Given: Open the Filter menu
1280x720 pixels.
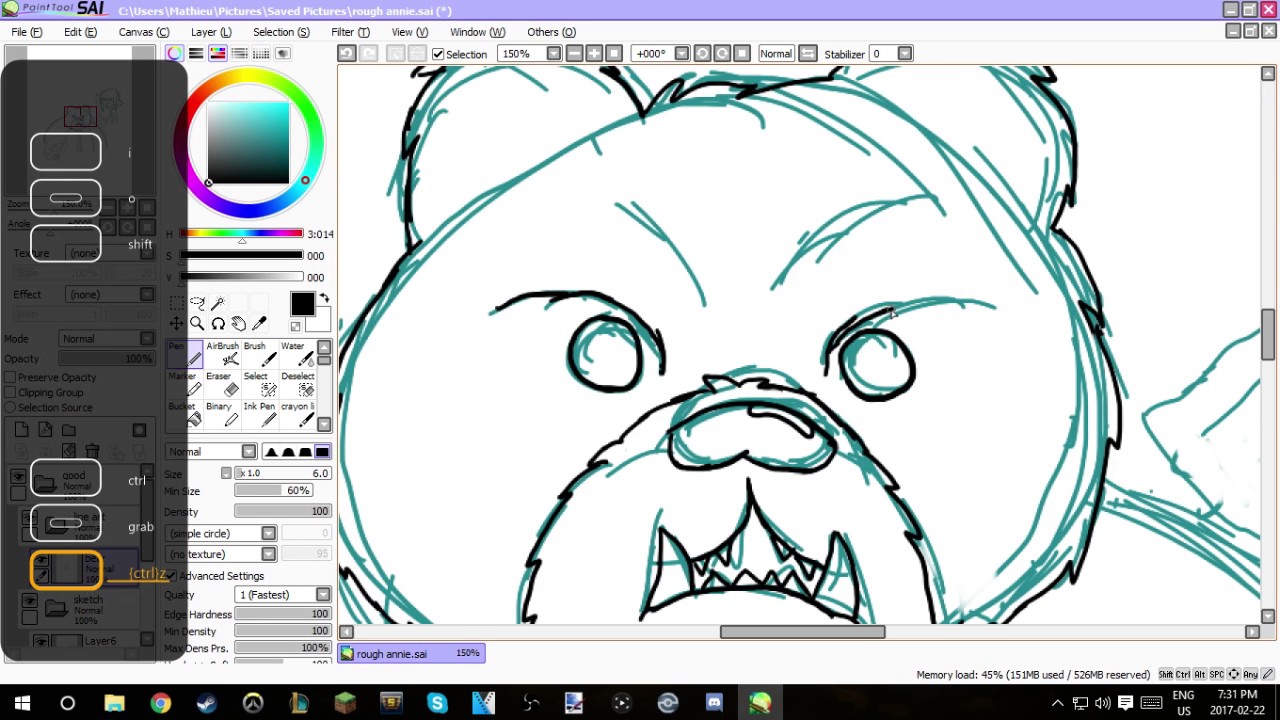Looking at the screenshot, I should coord(350,32).
